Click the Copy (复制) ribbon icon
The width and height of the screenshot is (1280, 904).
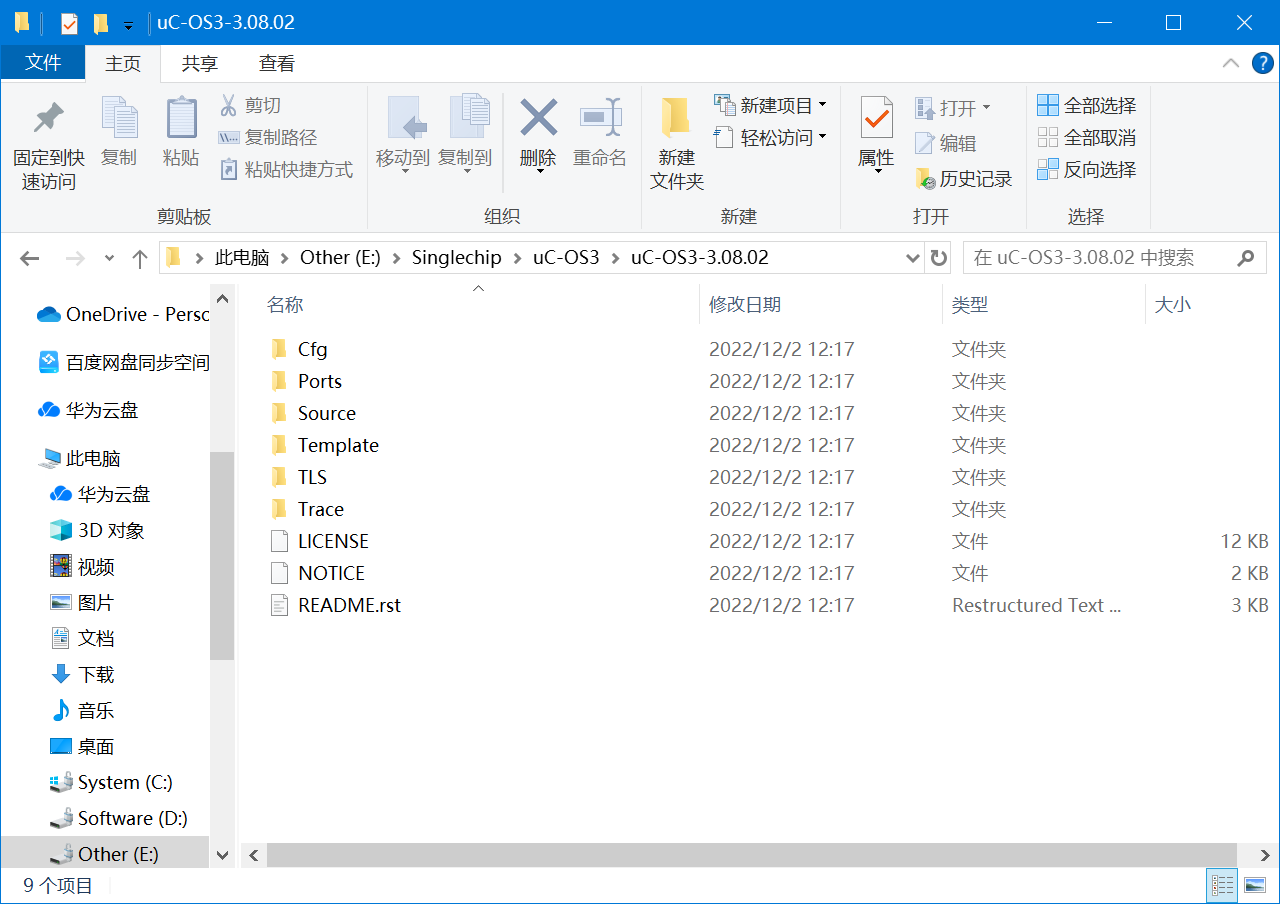tap(119, 118)
